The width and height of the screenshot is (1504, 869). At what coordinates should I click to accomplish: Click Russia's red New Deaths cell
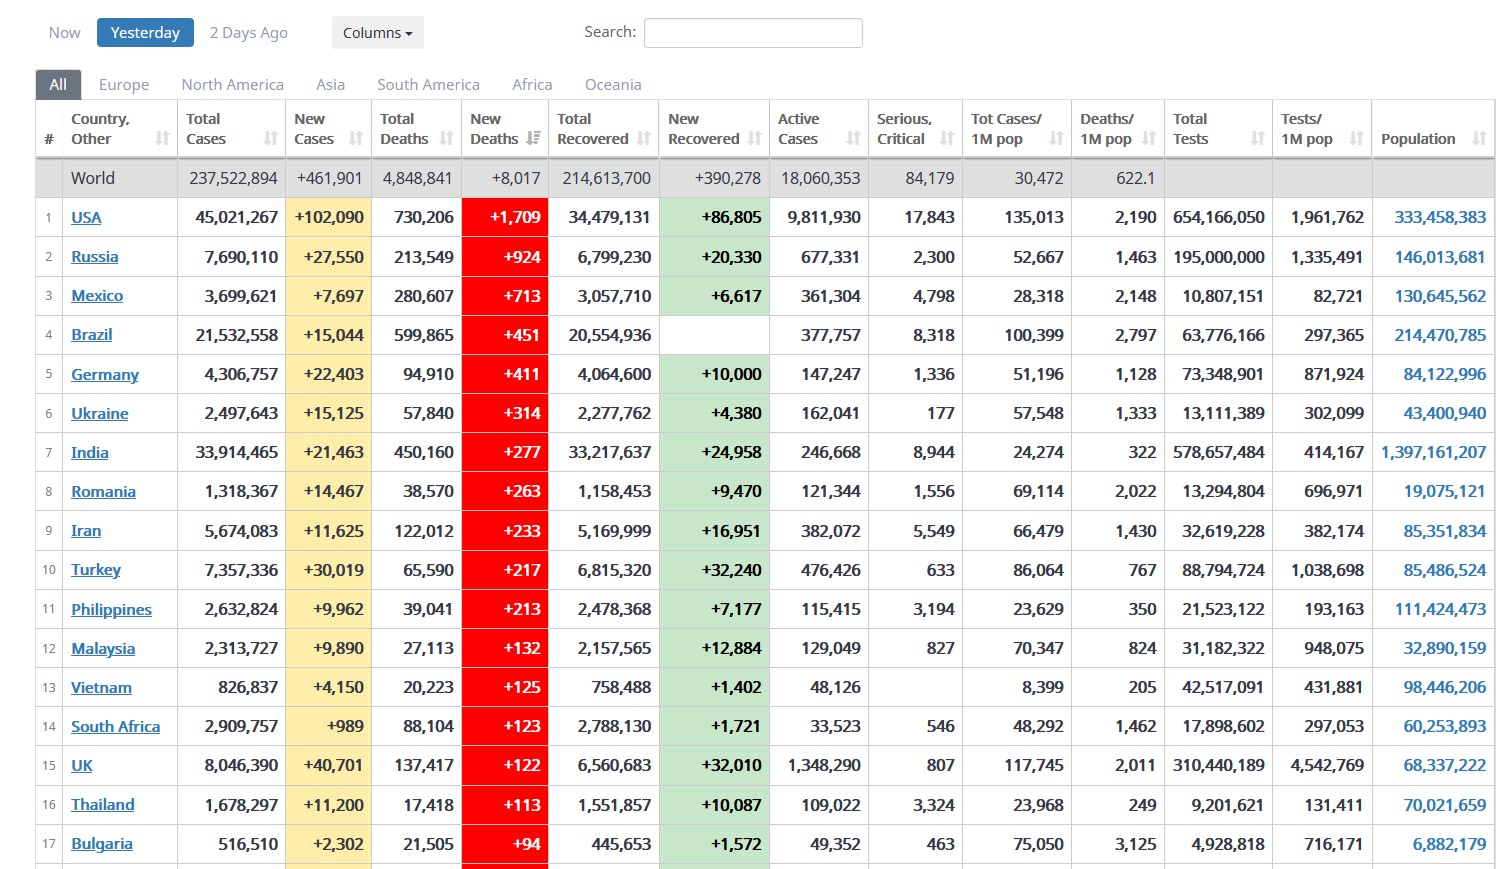tap(505, 257)
